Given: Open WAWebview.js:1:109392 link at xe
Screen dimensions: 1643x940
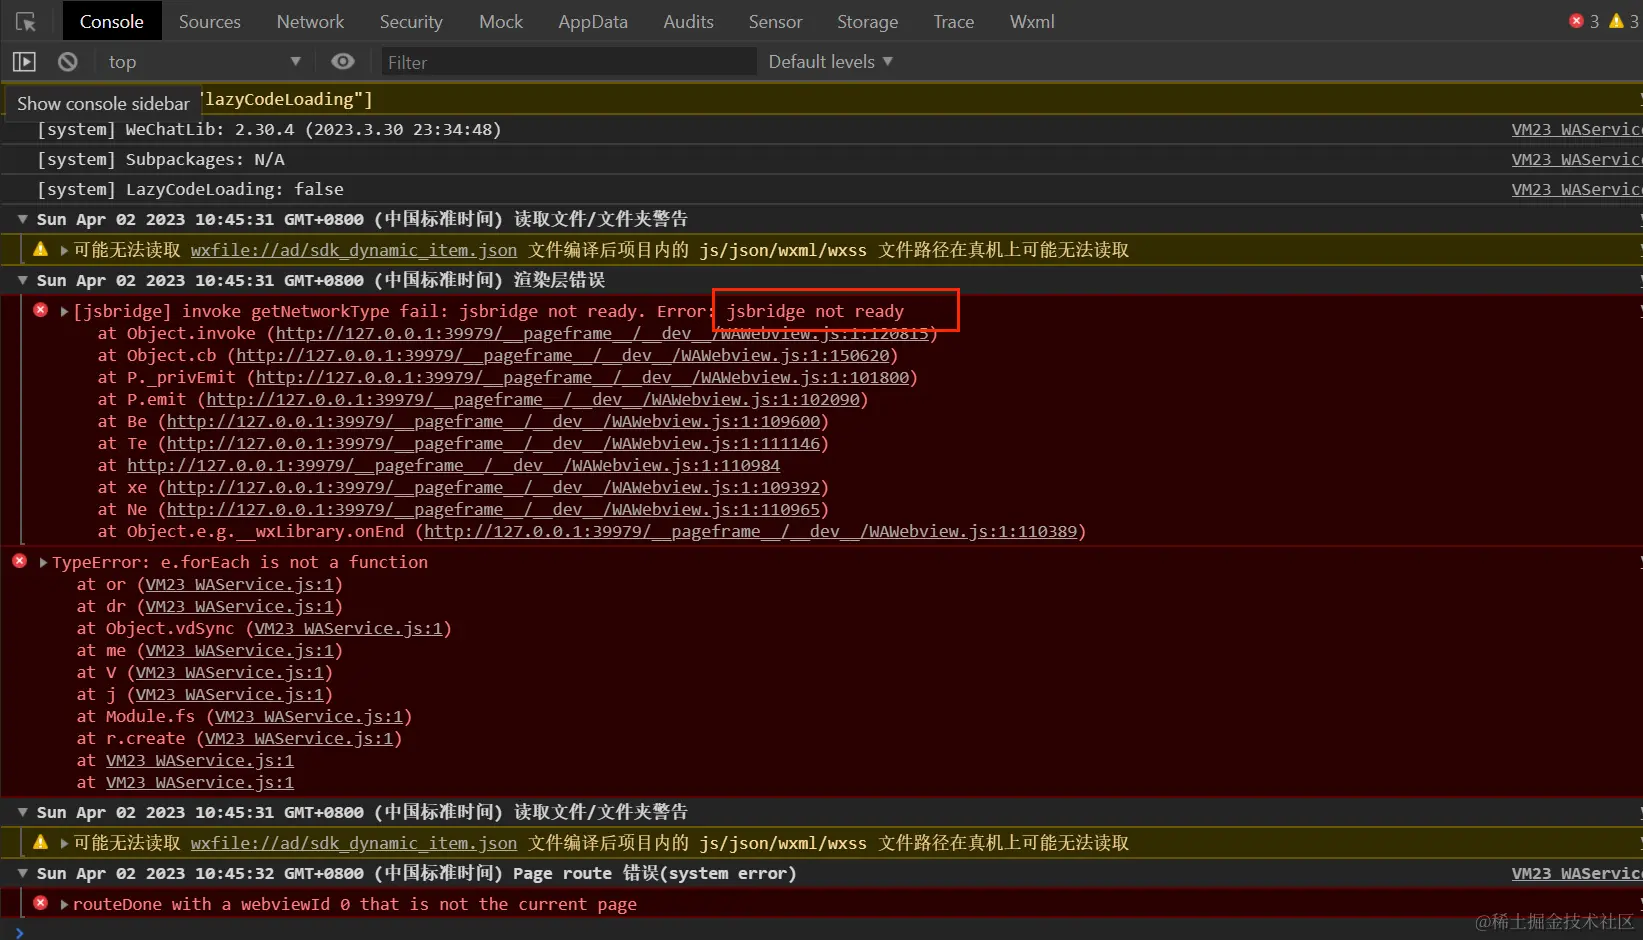Looking at the screenshot, I should pos(494,487).
